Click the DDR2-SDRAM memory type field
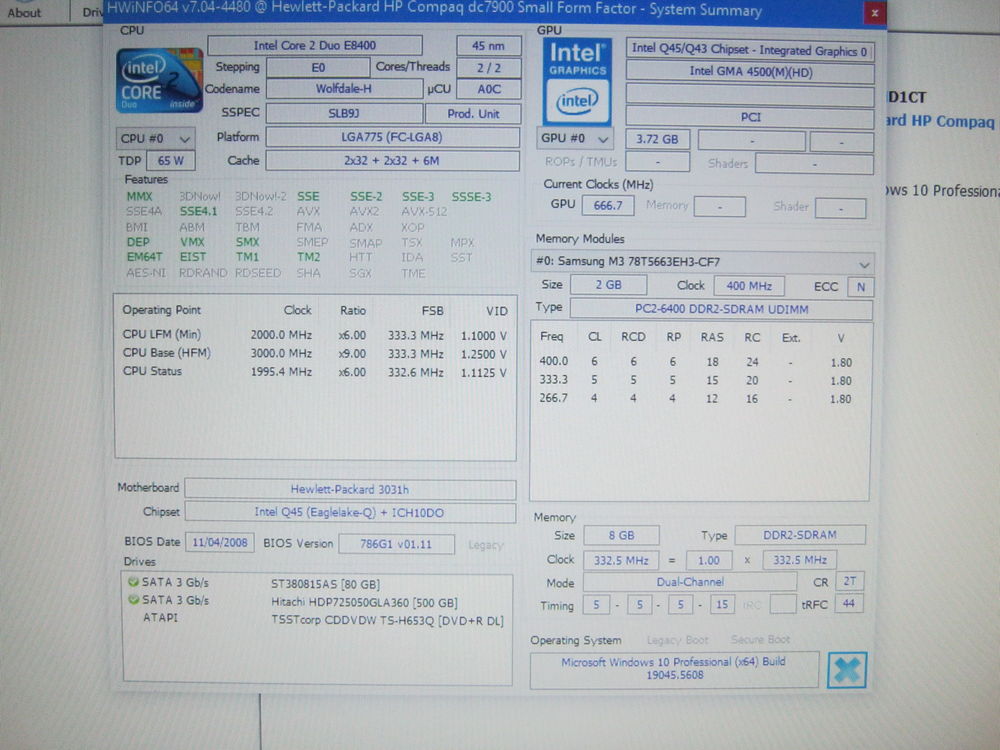 pyautogui.click(x=800, y=535)
